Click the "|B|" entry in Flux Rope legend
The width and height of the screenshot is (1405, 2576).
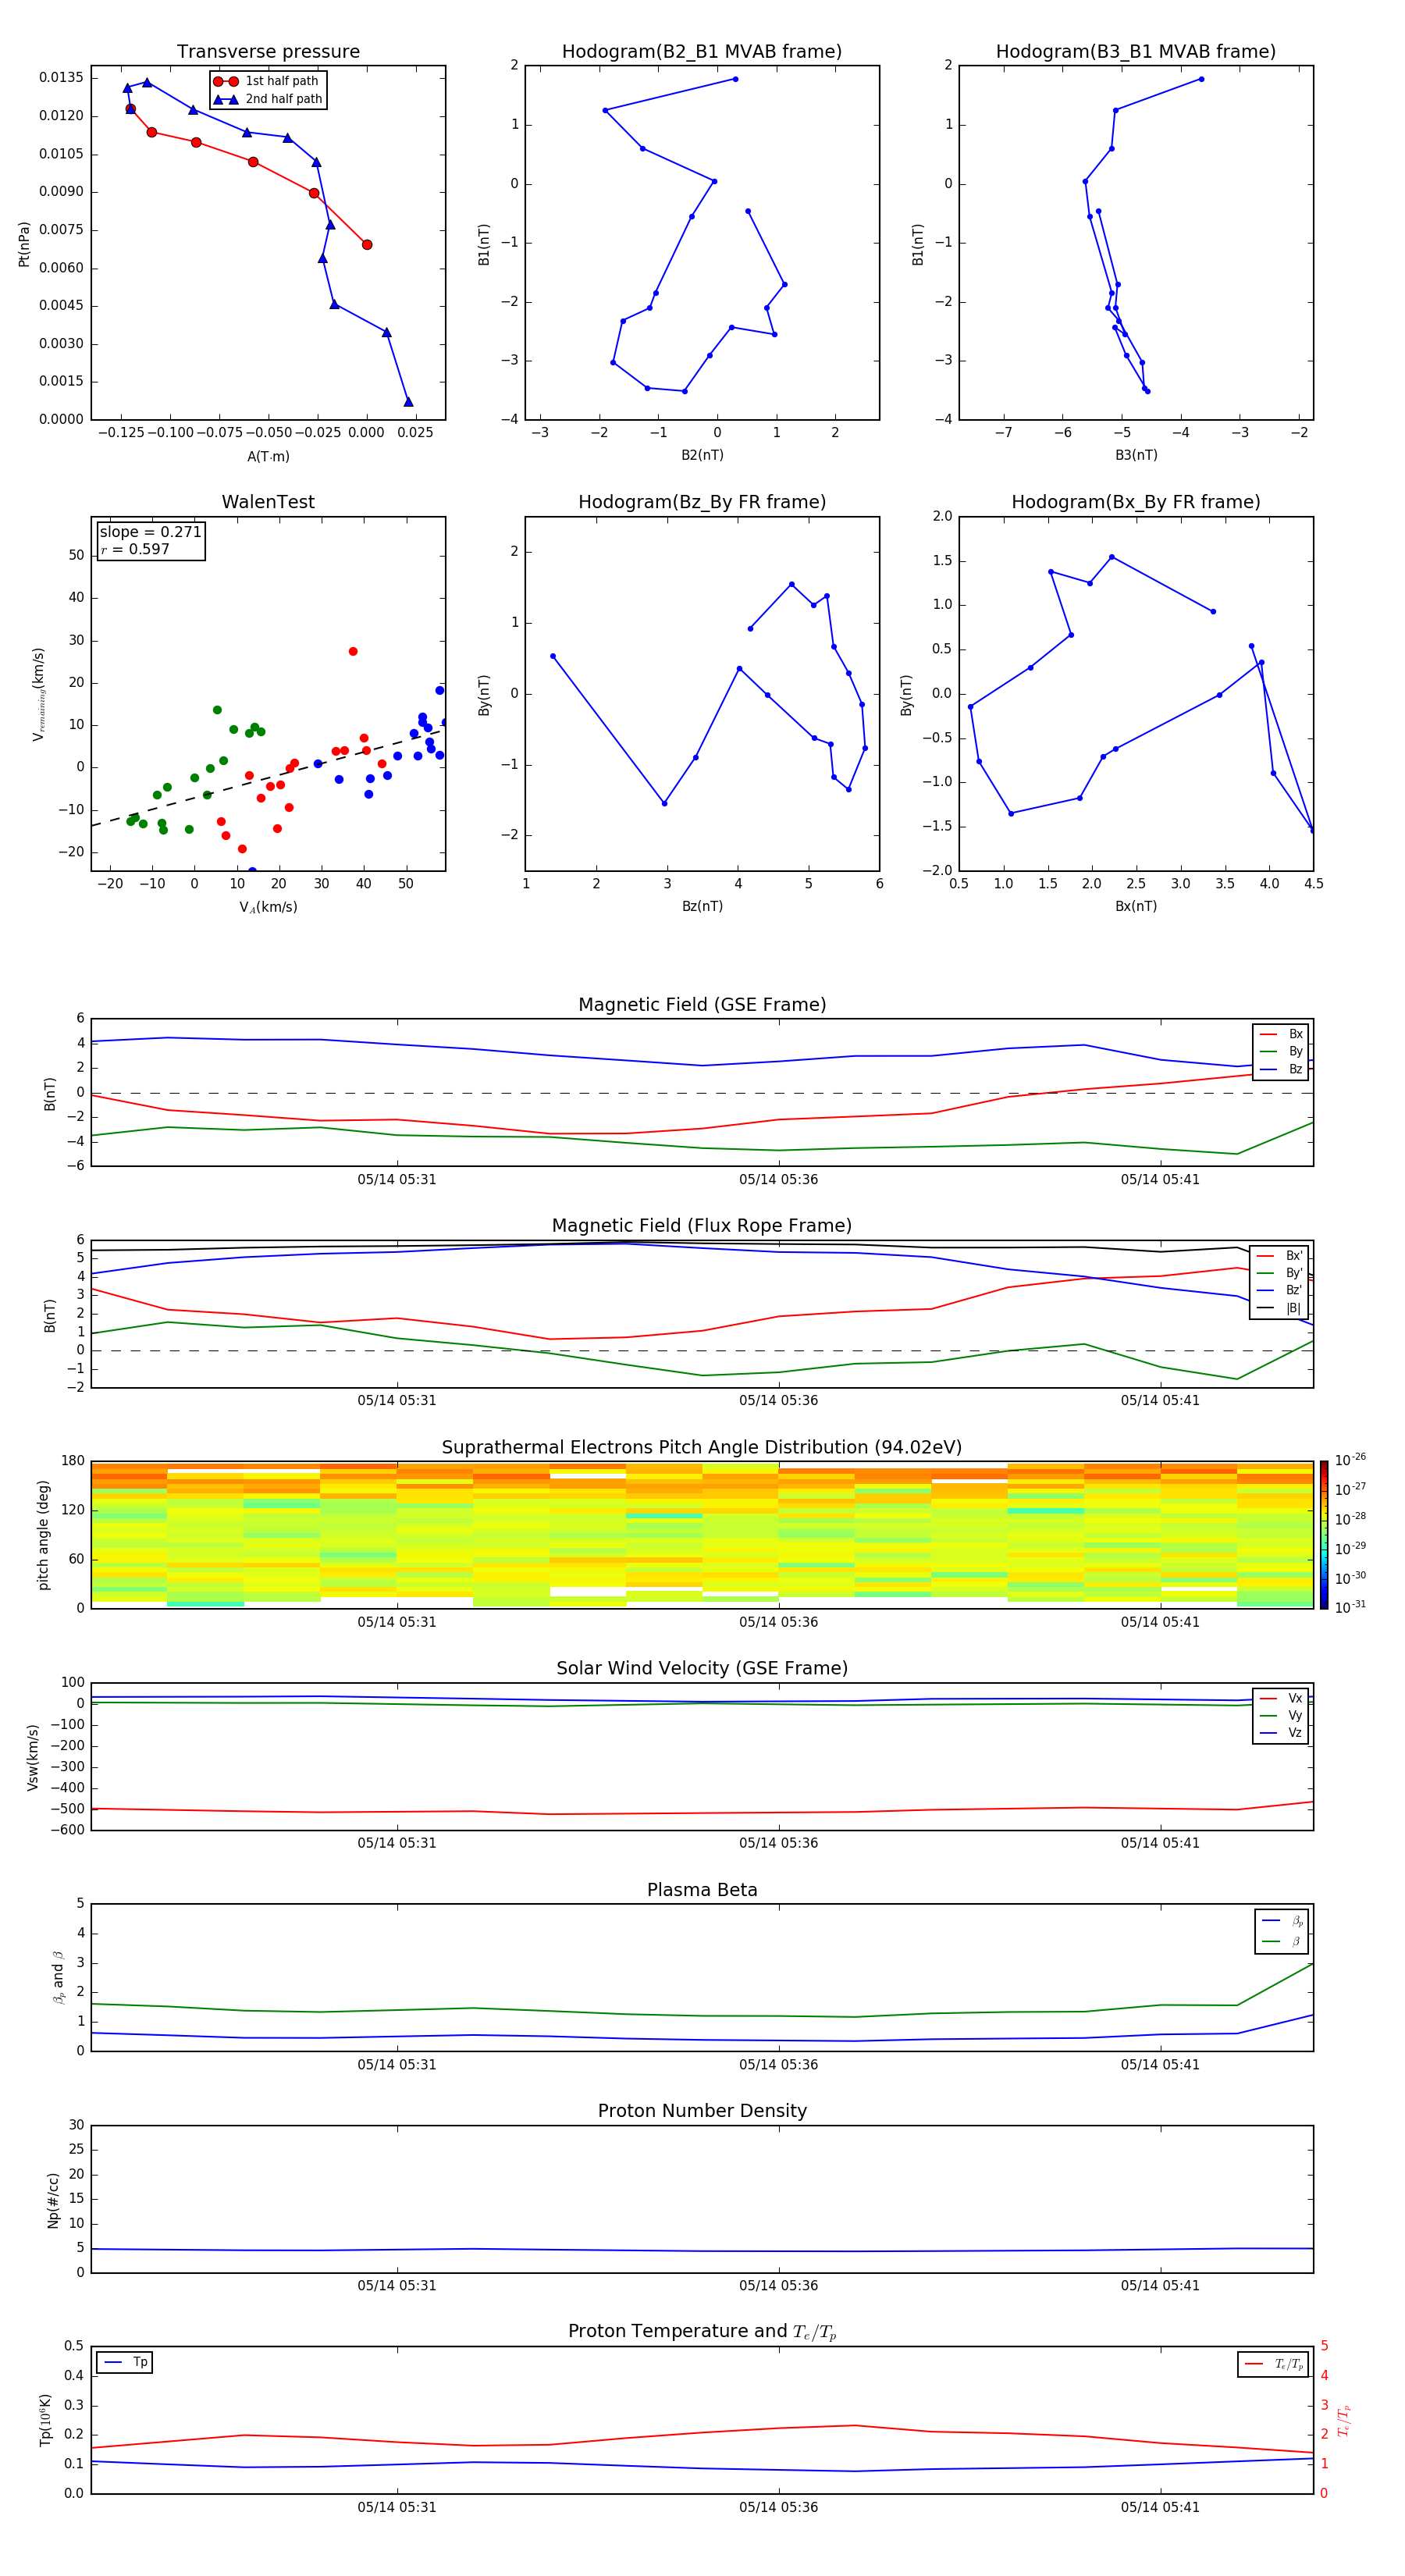pyautogui.click(x=1281, y=1308)
